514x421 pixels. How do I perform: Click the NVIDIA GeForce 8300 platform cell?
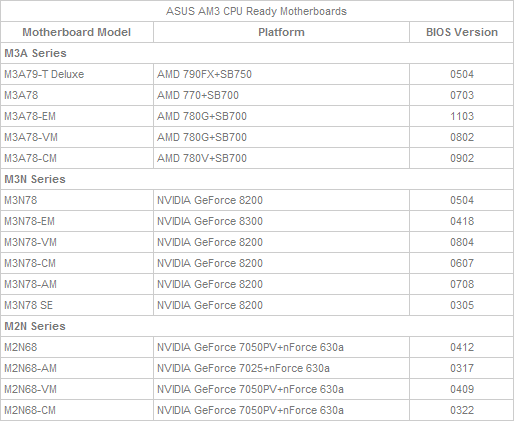pyautogui.click(x=281, y=221)
